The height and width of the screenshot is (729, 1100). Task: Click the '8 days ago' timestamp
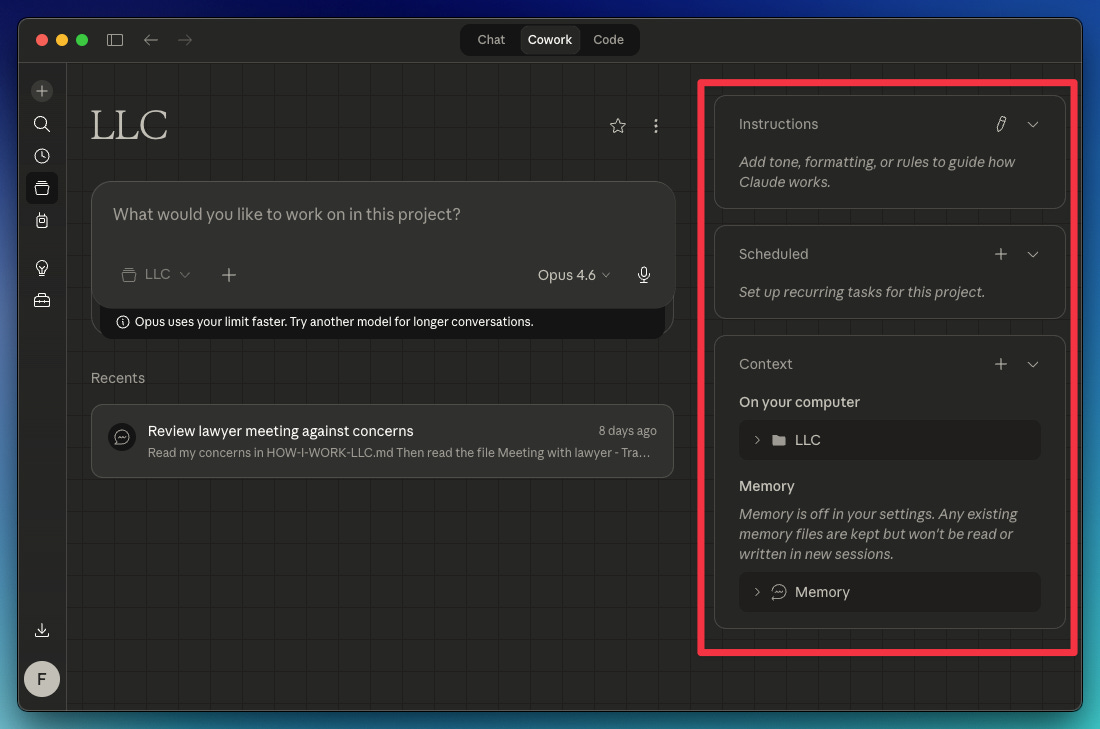click(627, 431)
